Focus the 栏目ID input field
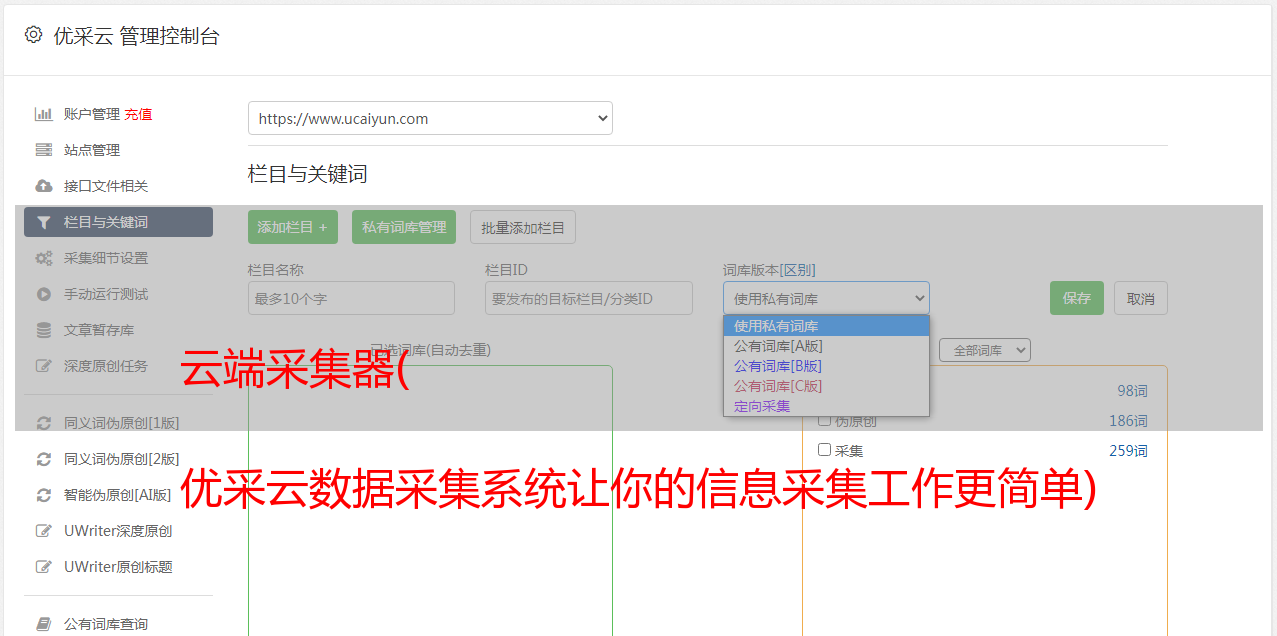Screen dimensions: 1277x636 tap(589, 298)
